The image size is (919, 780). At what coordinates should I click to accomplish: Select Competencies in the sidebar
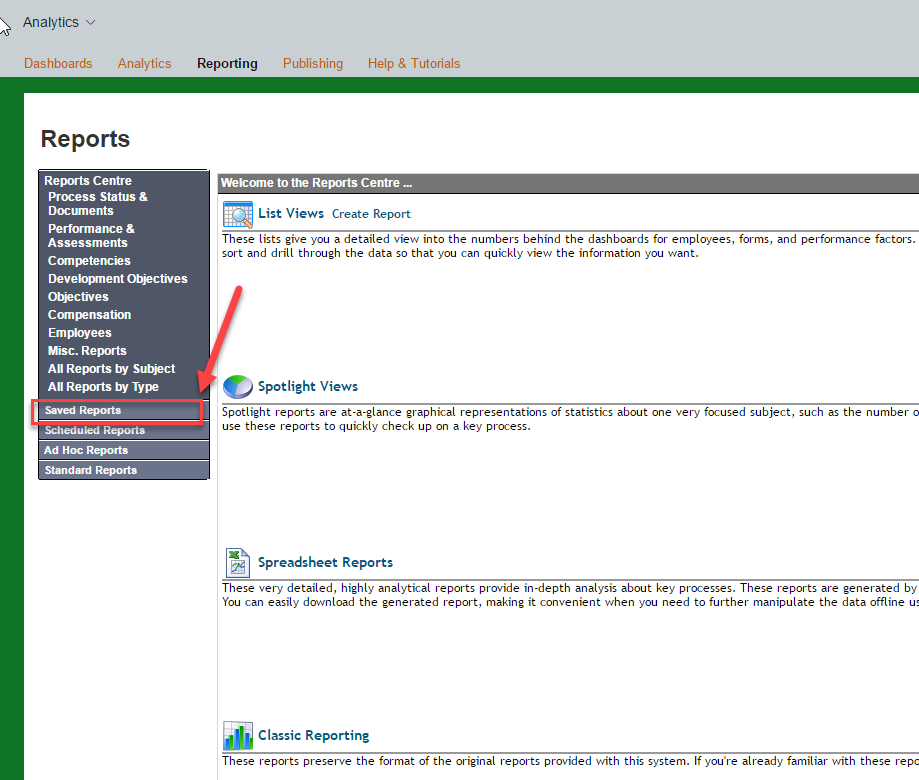89,261
